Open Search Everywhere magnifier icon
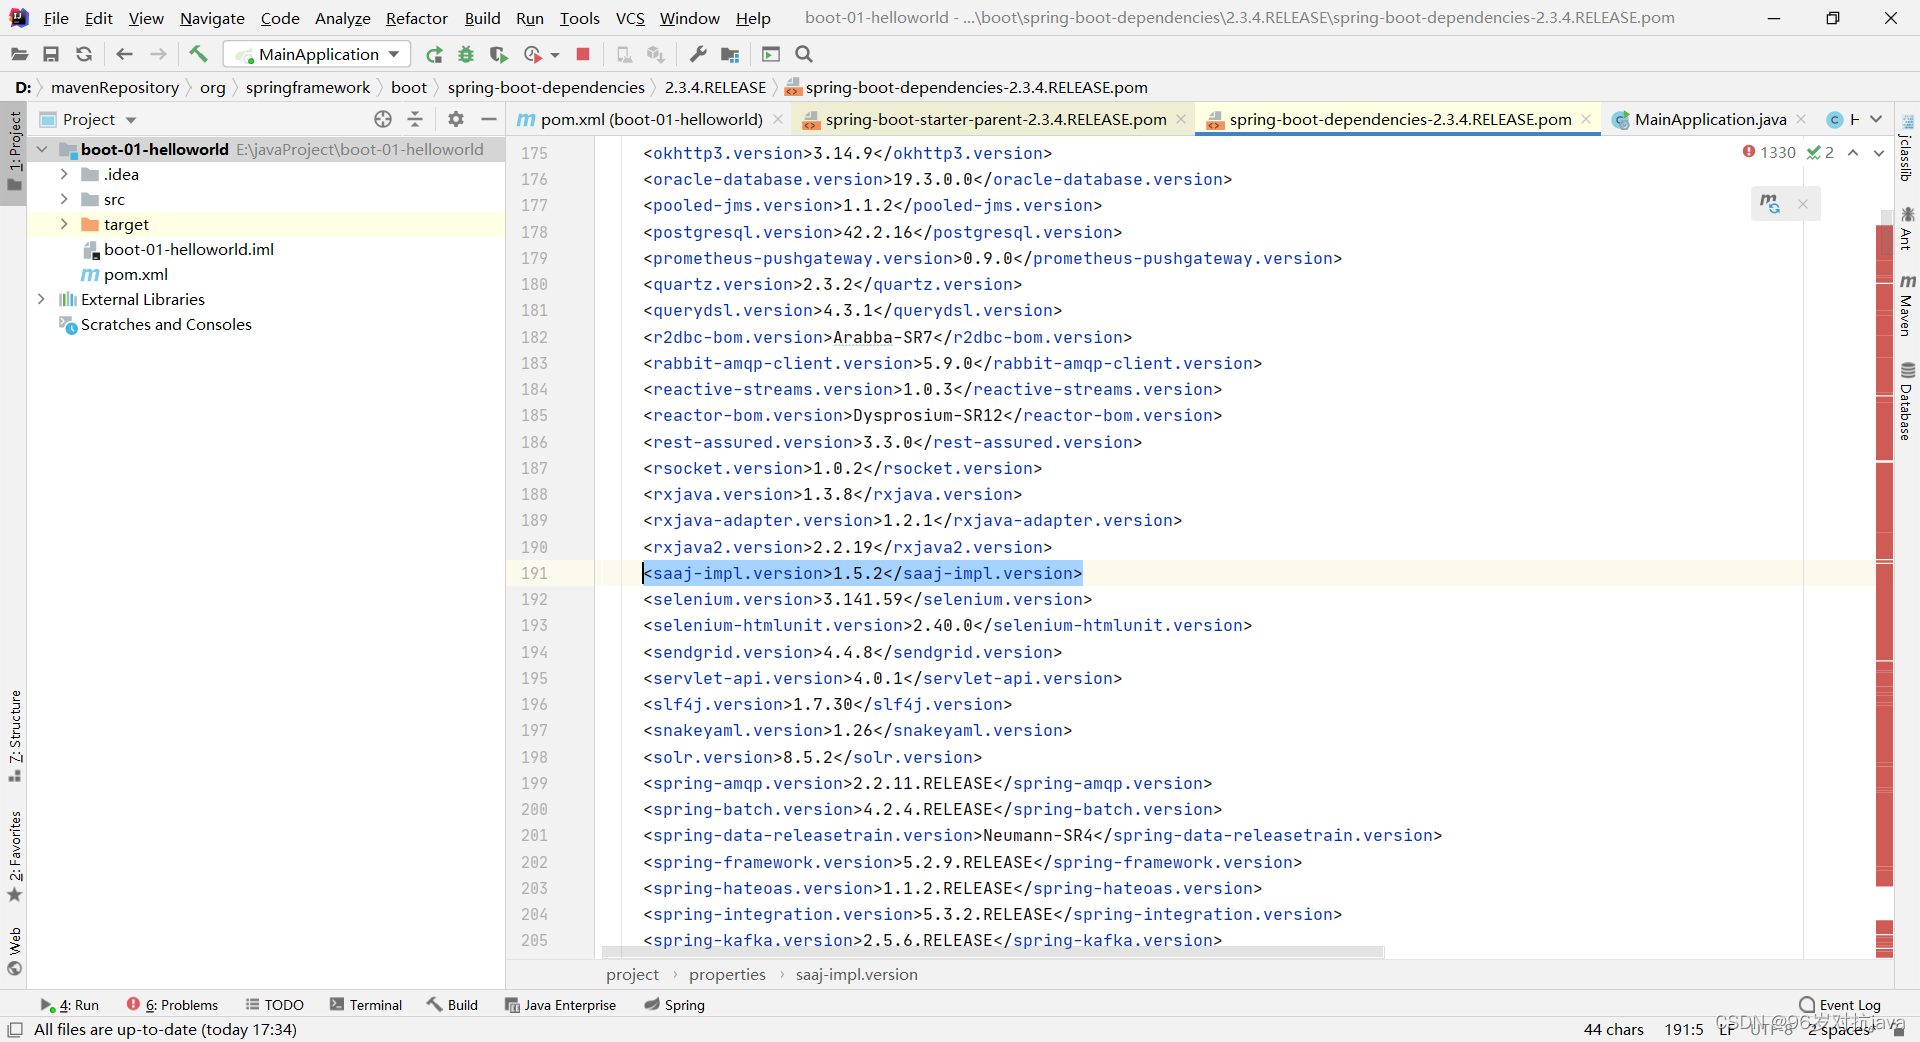This screenshot has height=1042, width=1920. (804, 54)
